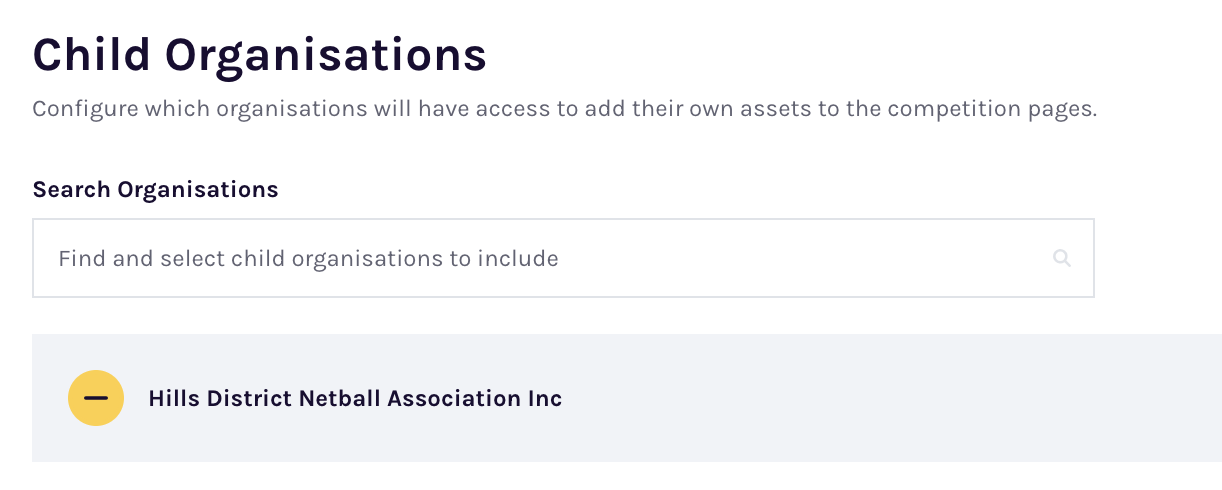Deselect Hills District Netball Association Inc organisation

pyautogui.click(x=96, y=398)
